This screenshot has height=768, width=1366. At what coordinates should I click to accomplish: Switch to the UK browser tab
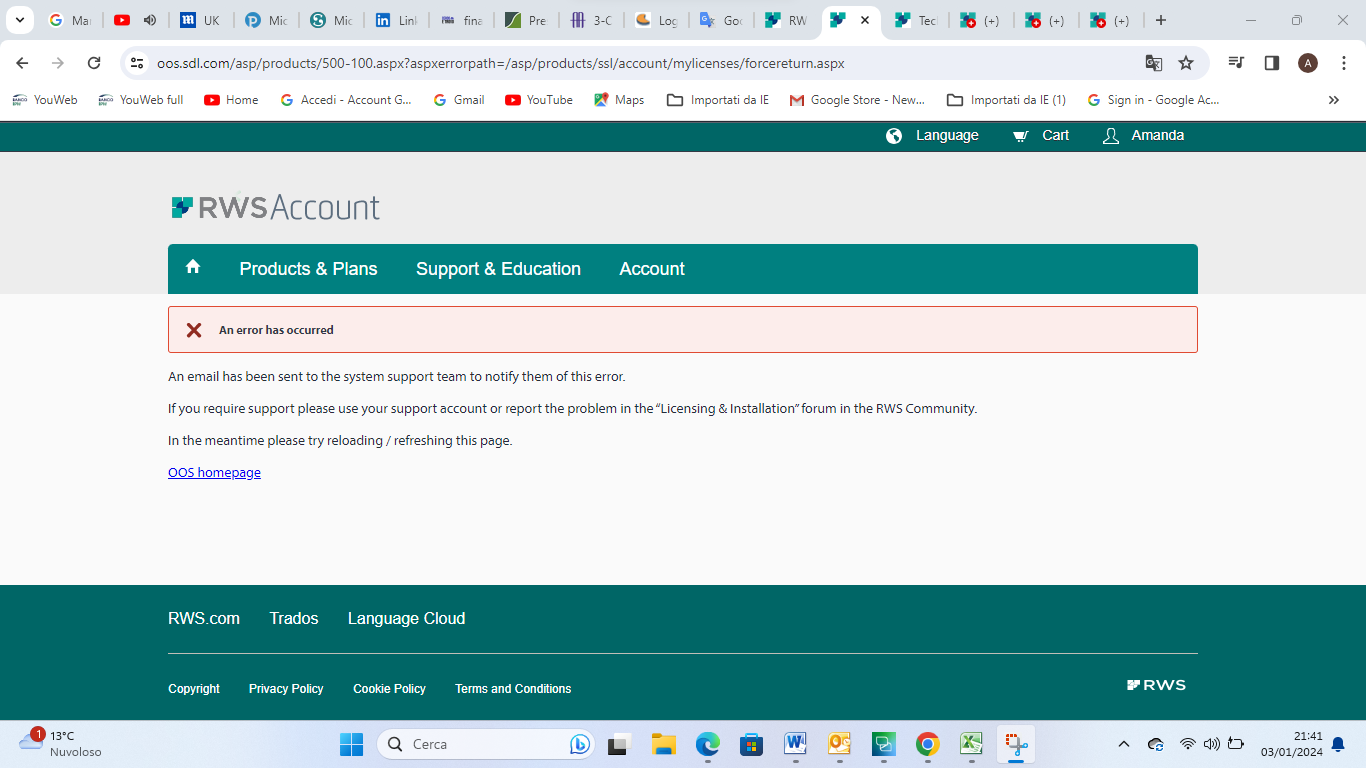point(200,20)
